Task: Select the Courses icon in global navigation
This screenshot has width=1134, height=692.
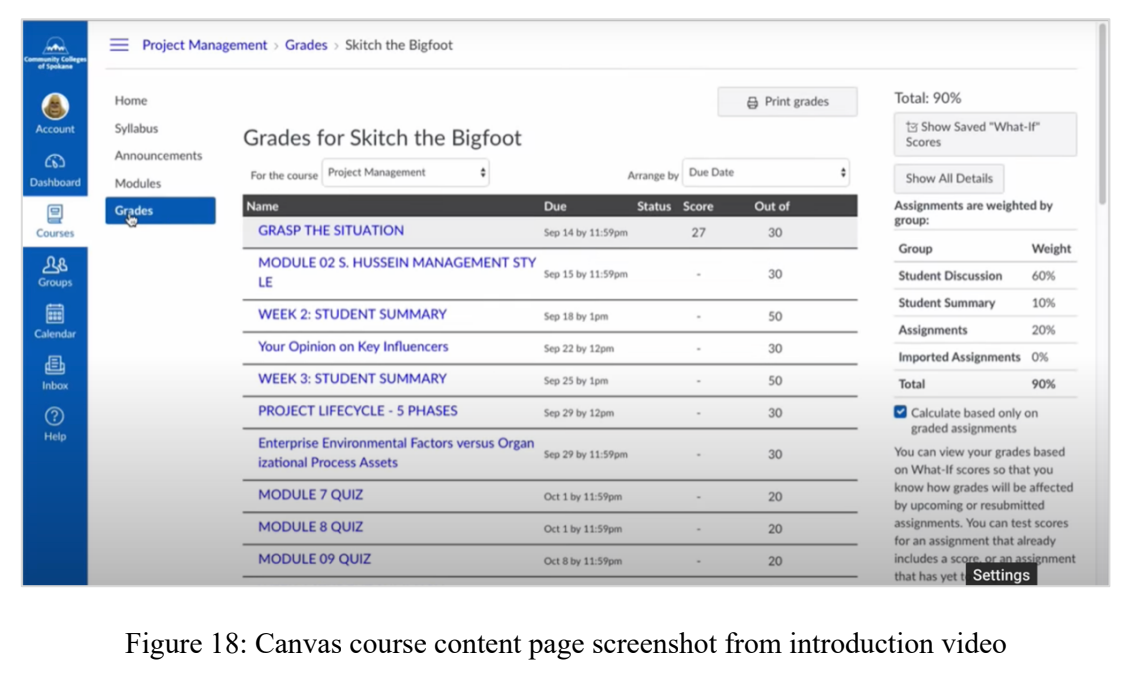Action: [55, 213]
